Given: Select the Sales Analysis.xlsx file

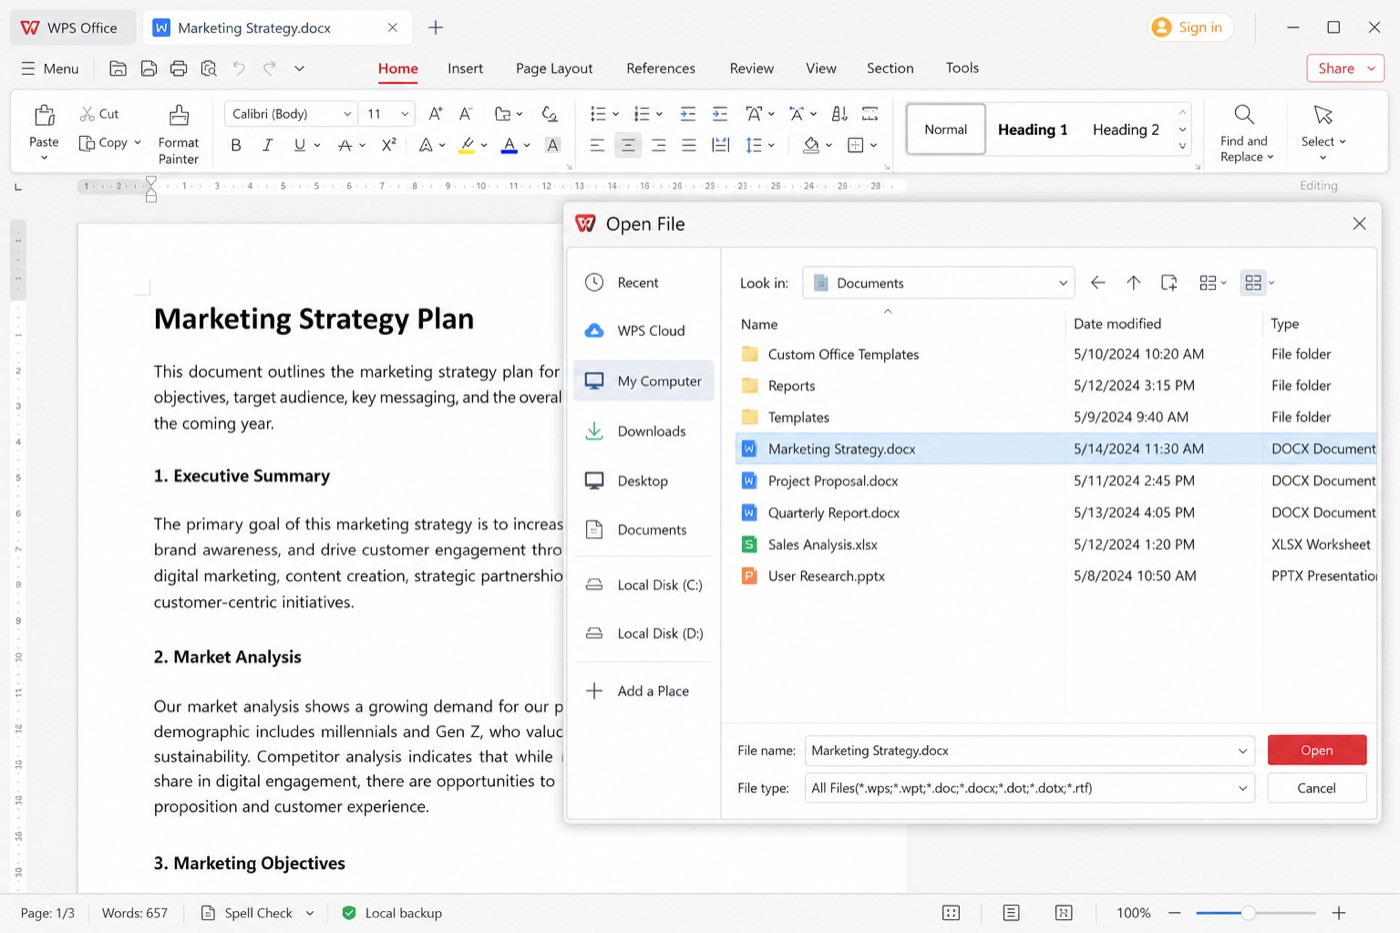Looking at the screenshot, I should [x=1056, y=544].
